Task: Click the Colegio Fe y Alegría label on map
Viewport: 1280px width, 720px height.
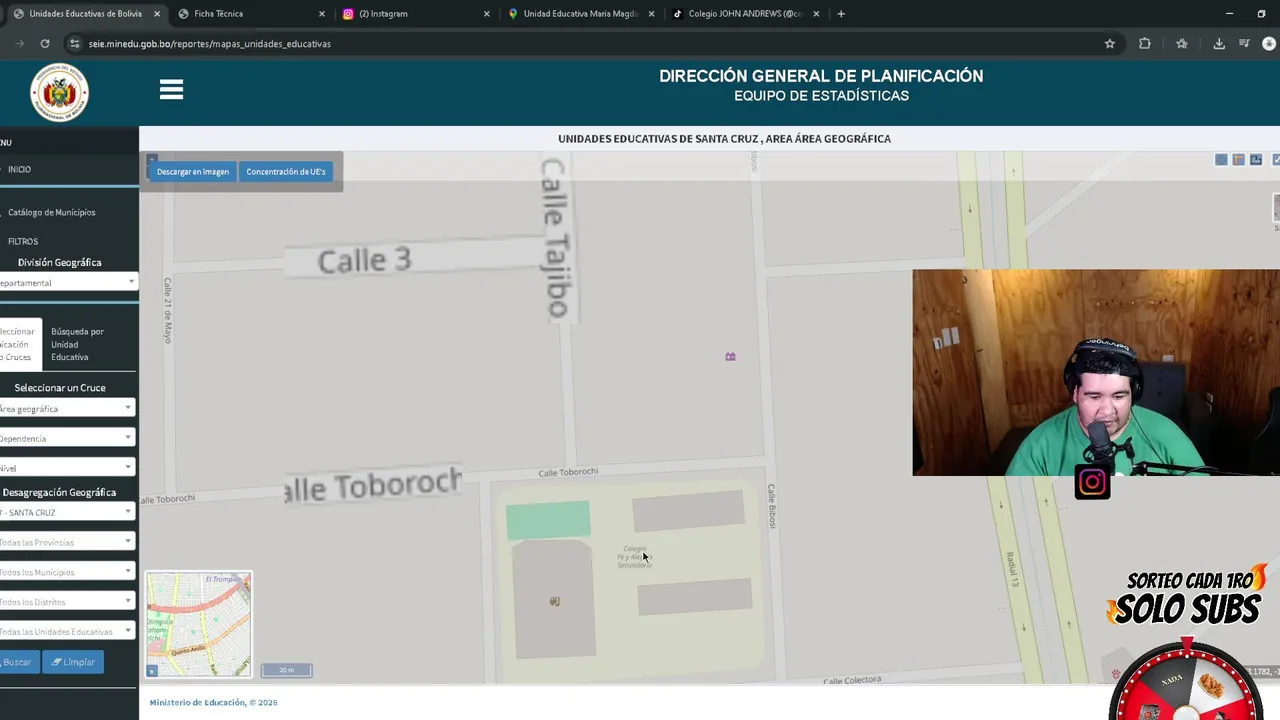Action: pyautogui.click(x=634, y=557)
